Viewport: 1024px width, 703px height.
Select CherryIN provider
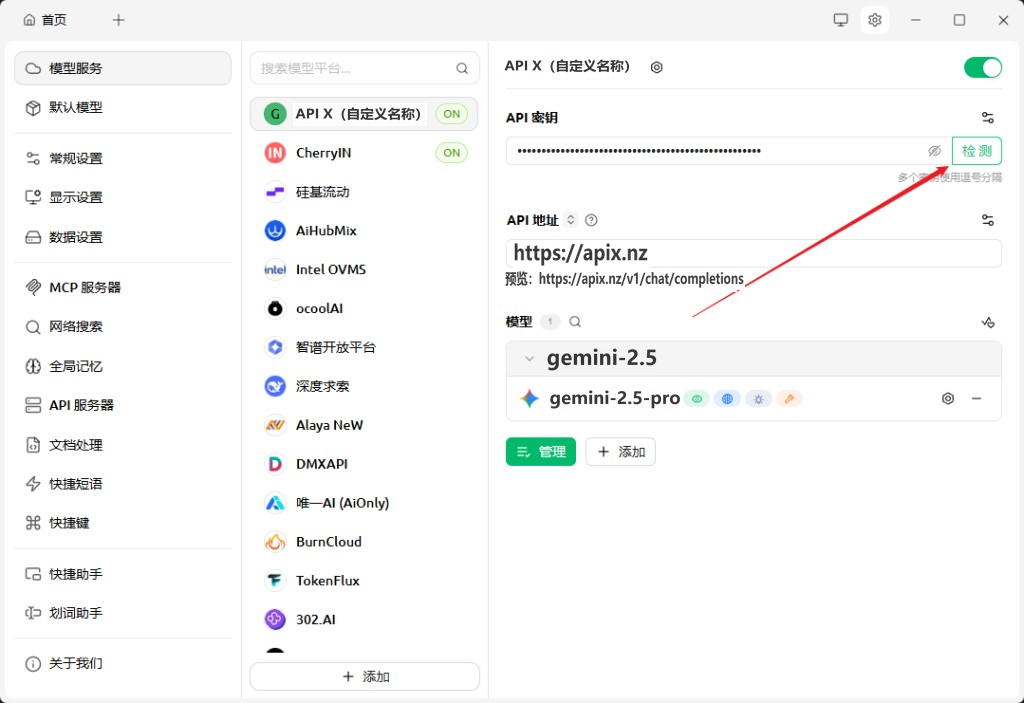pos(364,153)
